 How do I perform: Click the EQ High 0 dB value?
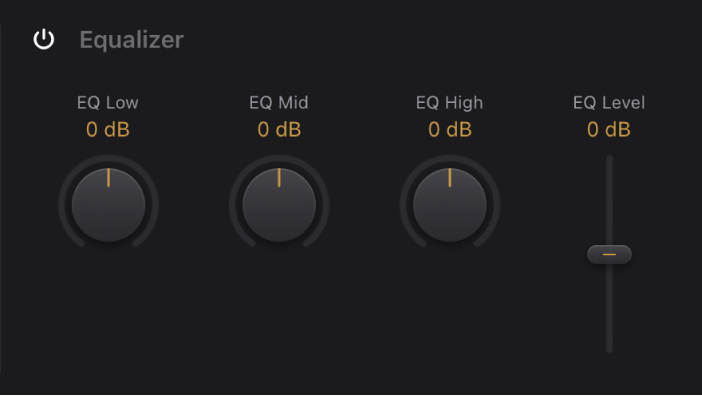click(450, 130)
